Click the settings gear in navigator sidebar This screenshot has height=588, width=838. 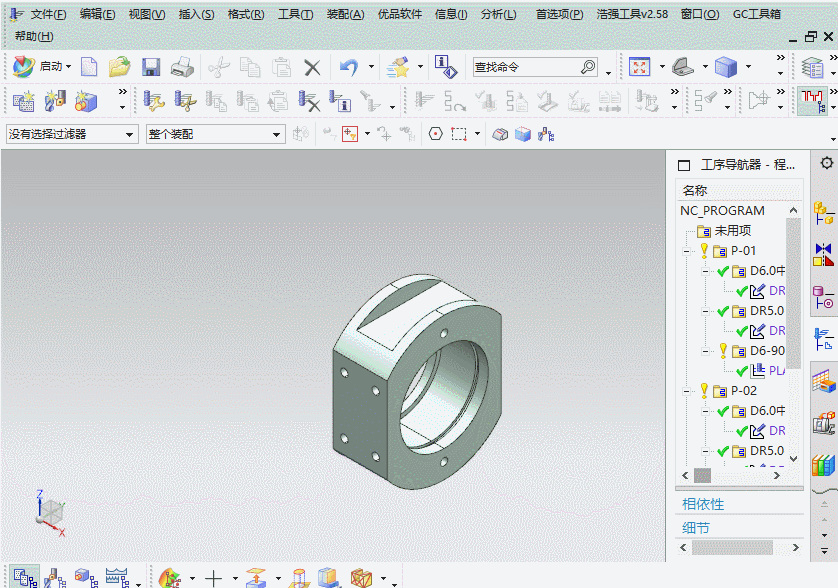827,163
